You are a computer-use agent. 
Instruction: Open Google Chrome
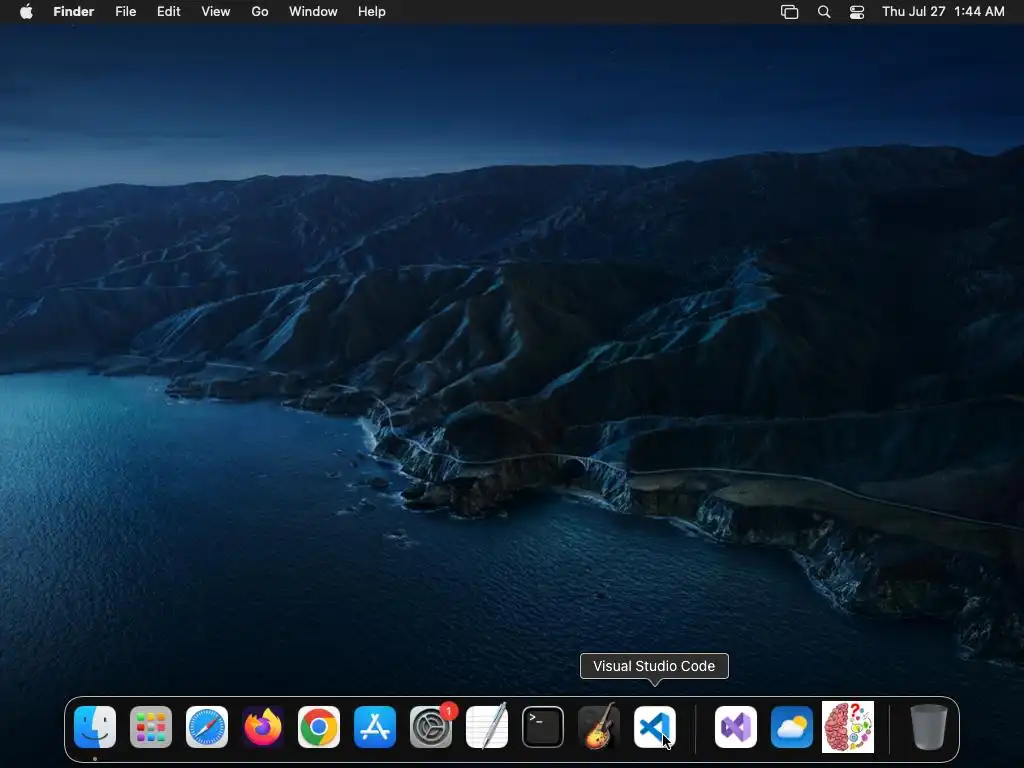[x=319, y=728]
